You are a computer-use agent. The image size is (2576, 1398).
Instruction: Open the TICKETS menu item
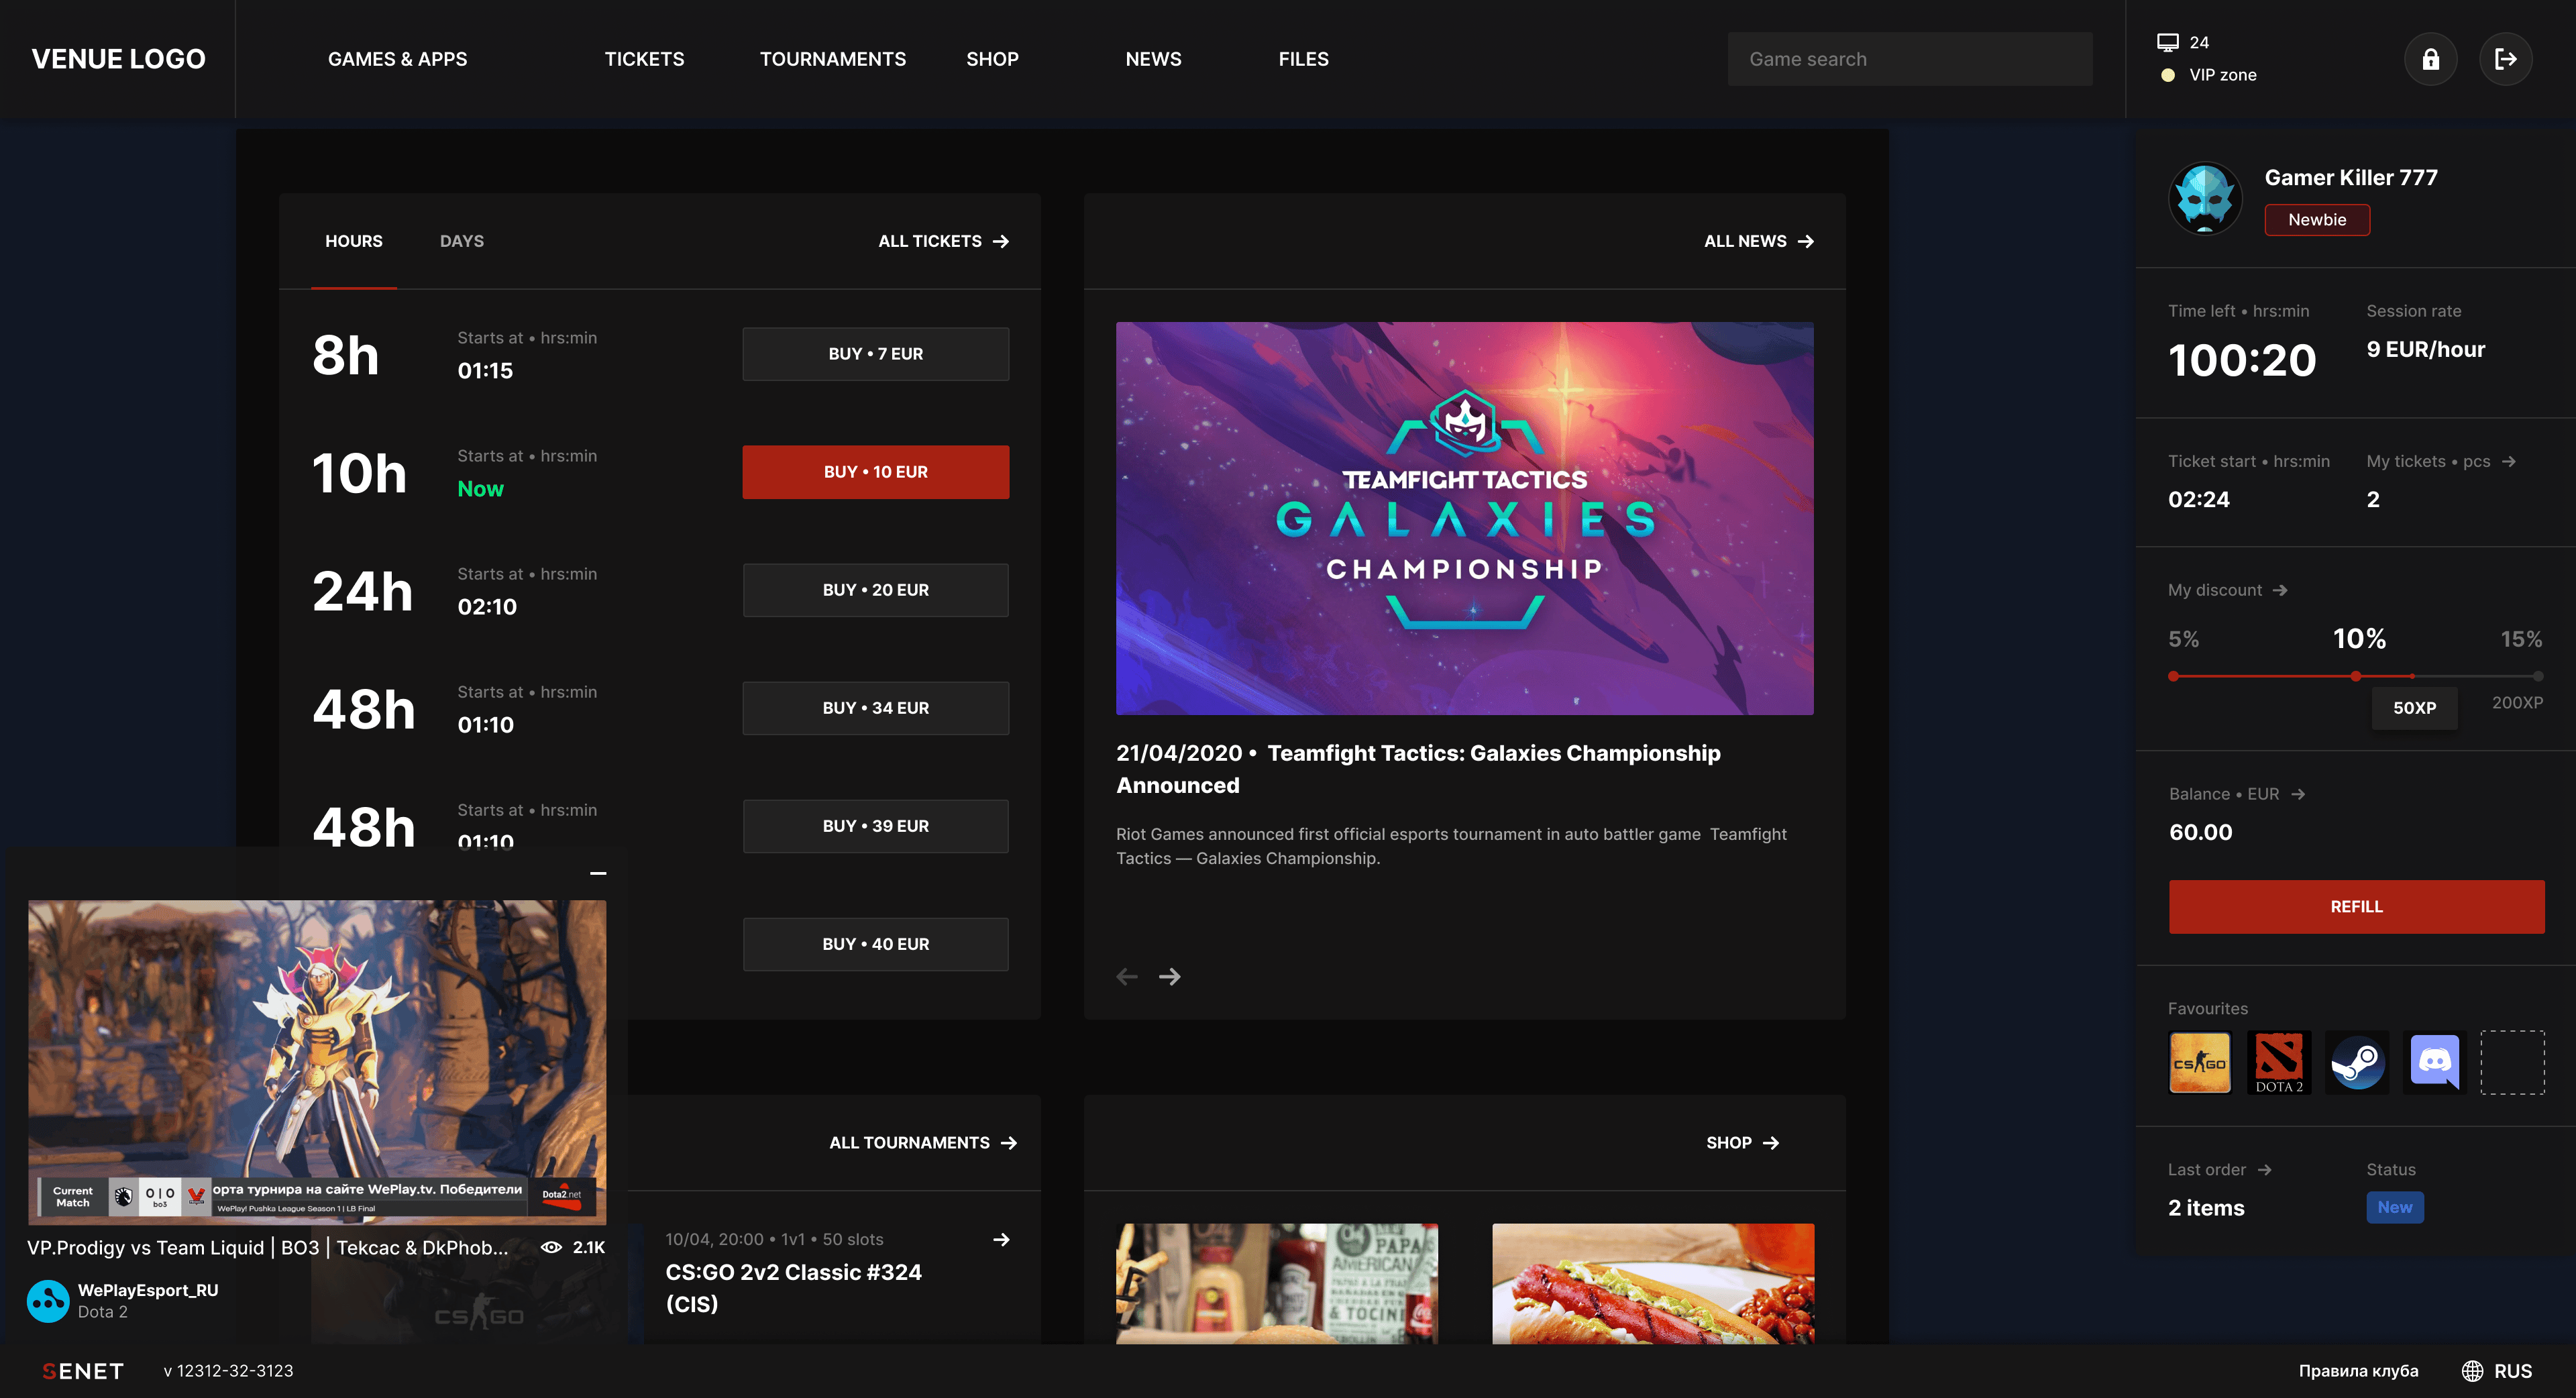pyautogui.click(x=644, y=59)
